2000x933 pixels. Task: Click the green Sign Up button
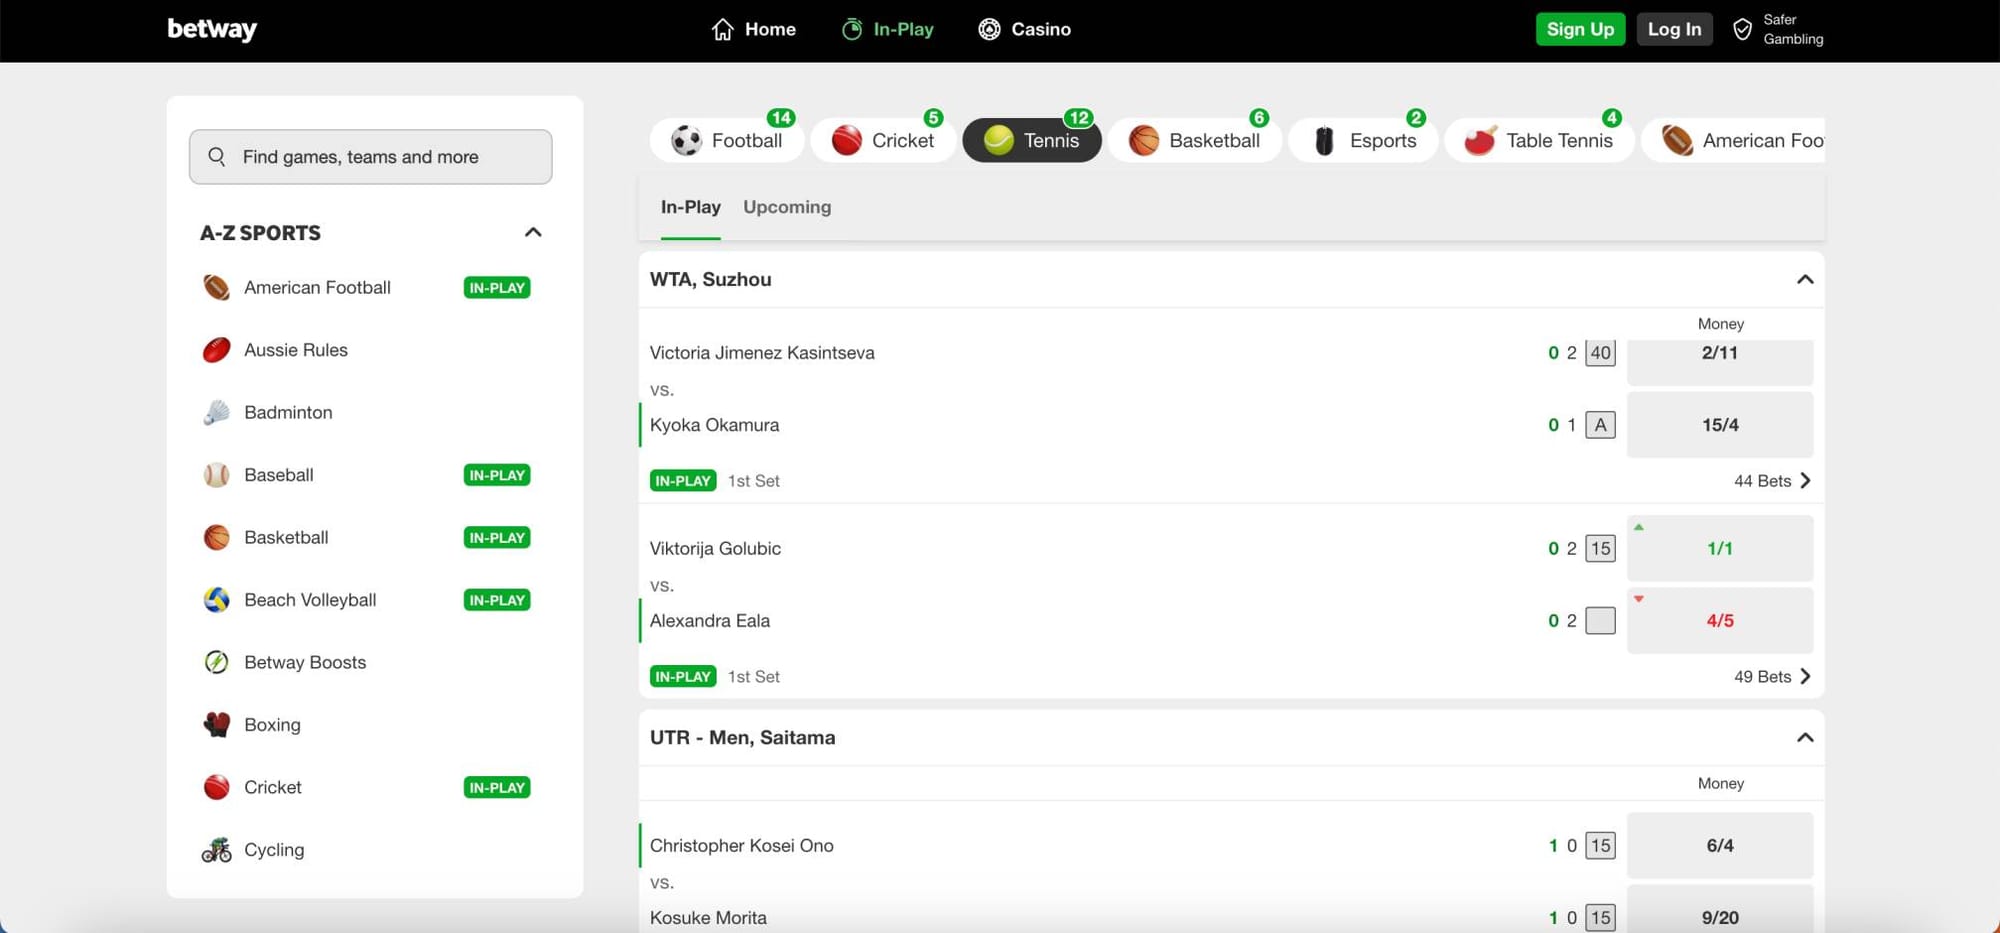click(1580, 29)
